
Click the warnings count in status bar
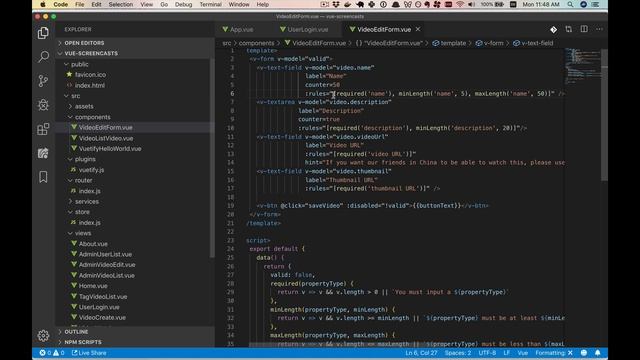(x=59, y=353)
